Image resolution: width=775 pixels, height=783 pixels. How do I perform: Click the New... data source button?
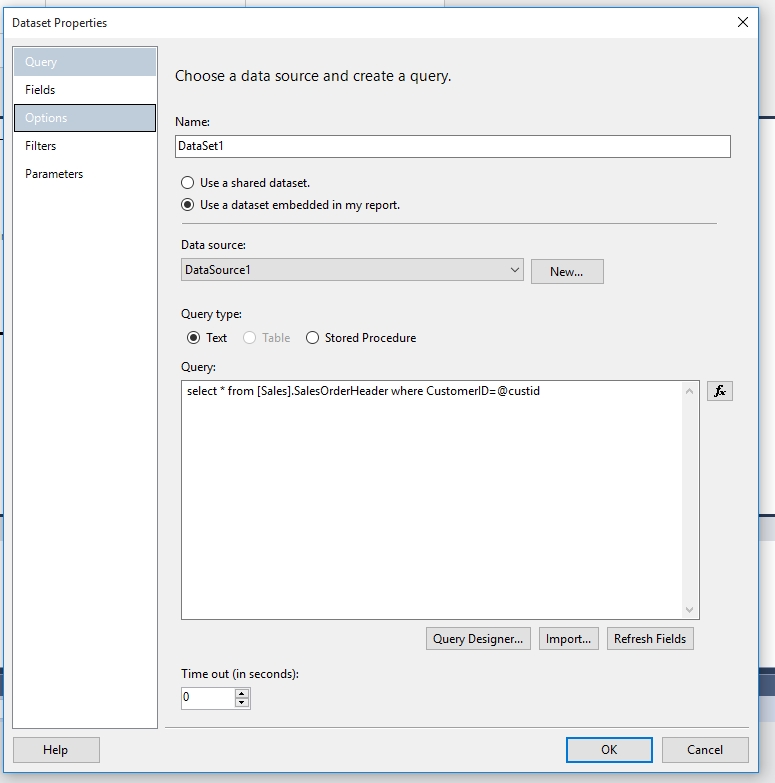(567, 271)
